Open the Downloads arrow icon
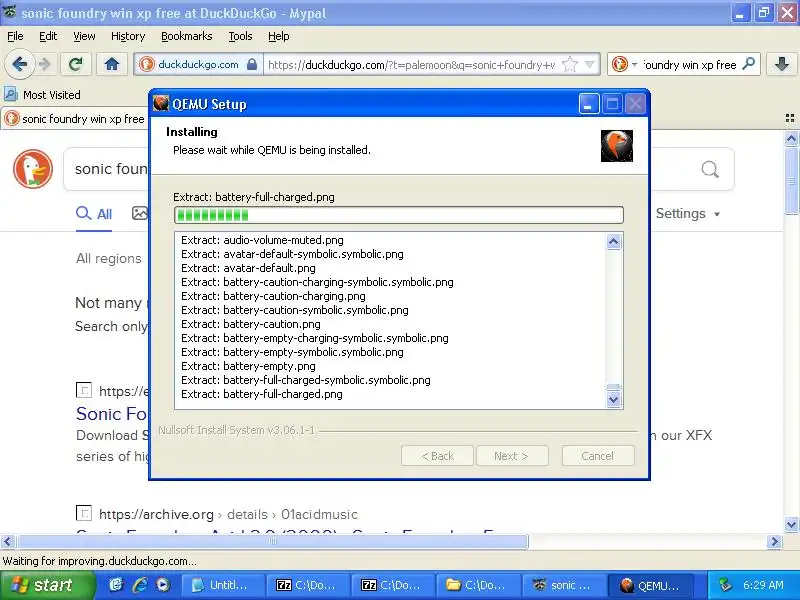Image resolution: width=800 pixels, height=600 pixels. coord(782,64)
